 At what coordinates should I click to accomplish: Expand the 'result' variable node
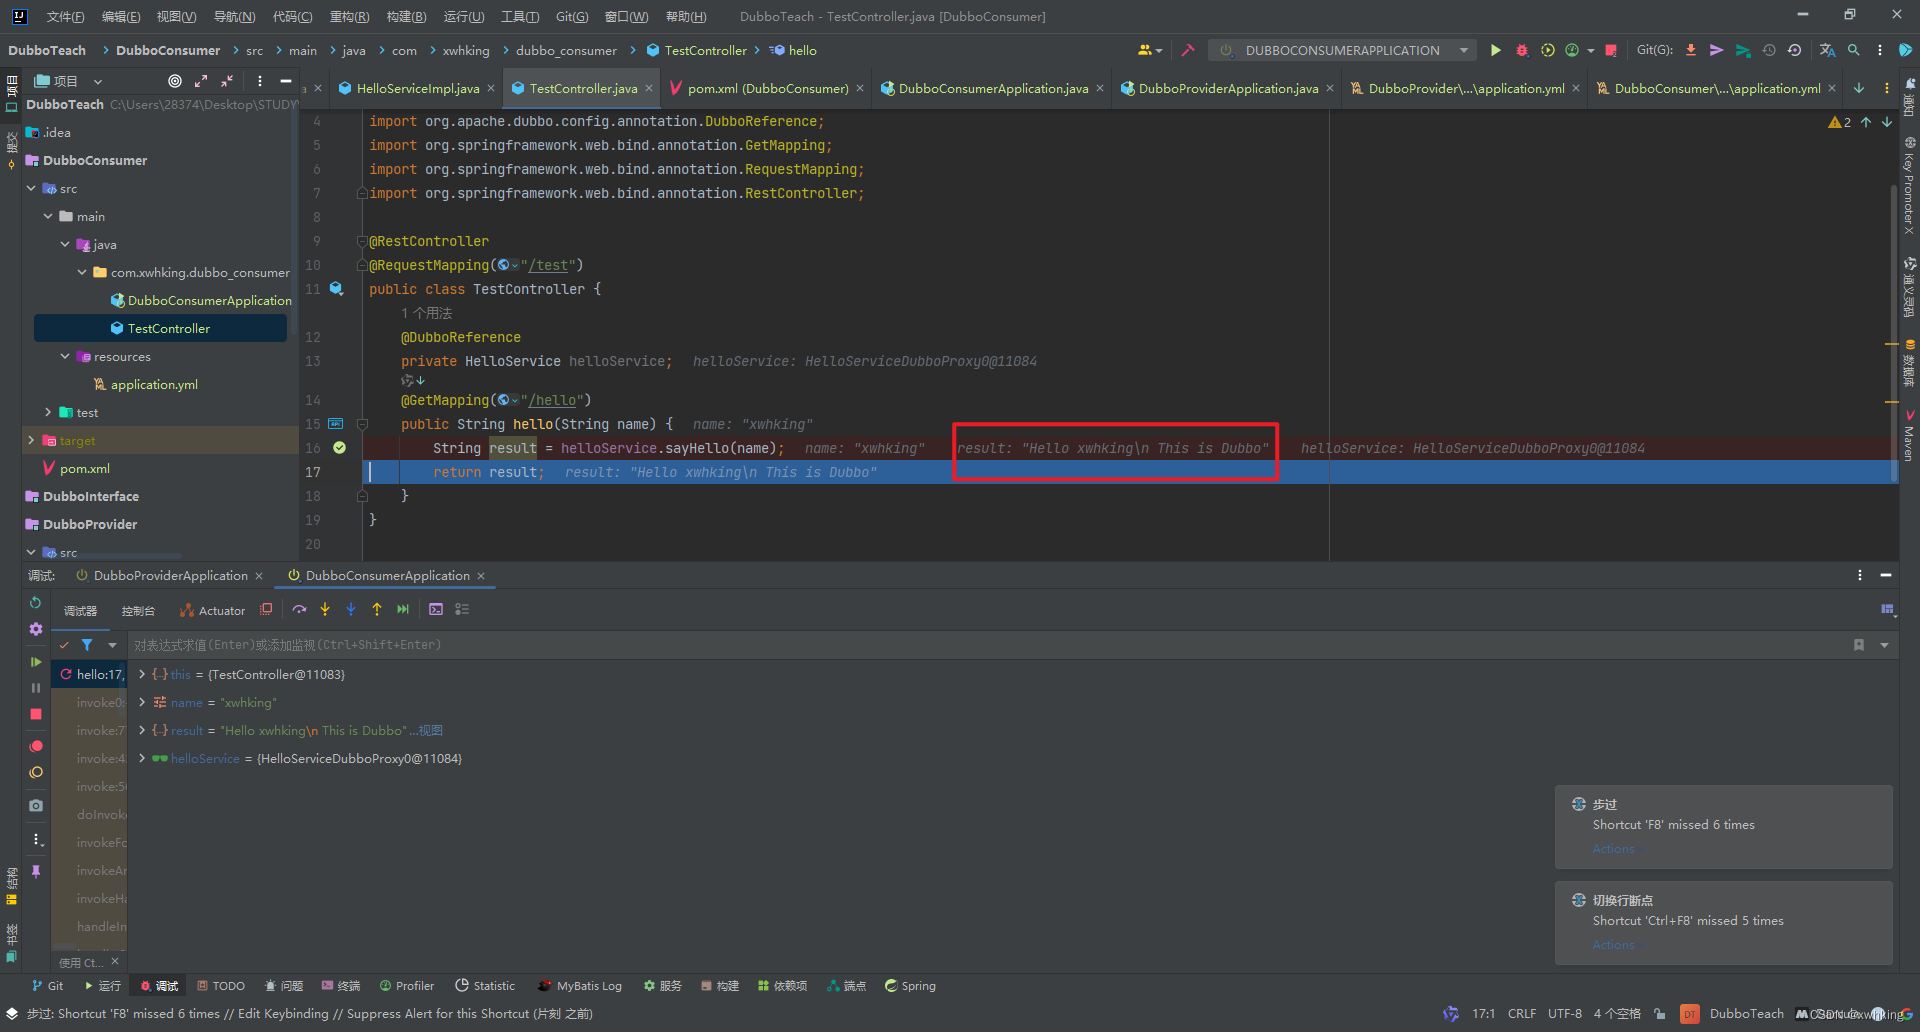coord(142,730)
